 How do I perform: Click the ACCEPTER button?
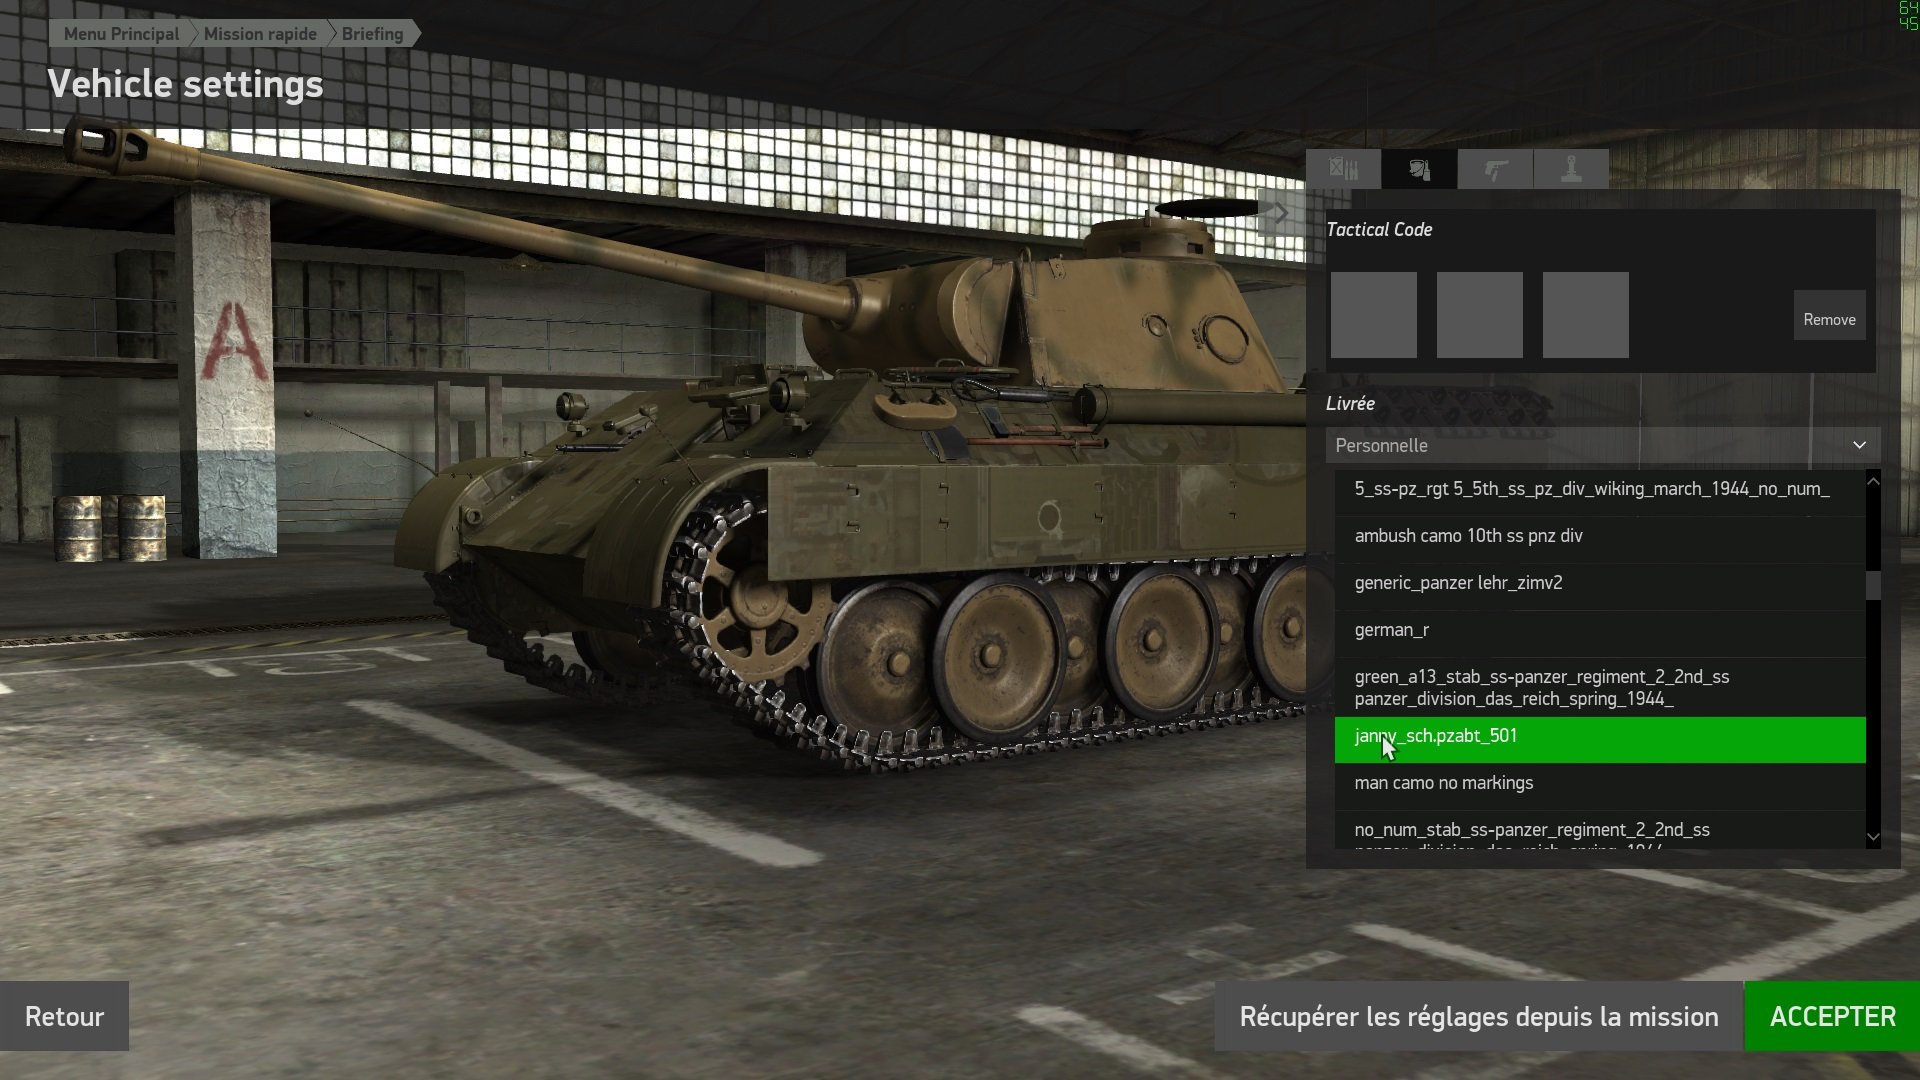[x=1832, y=1016]
